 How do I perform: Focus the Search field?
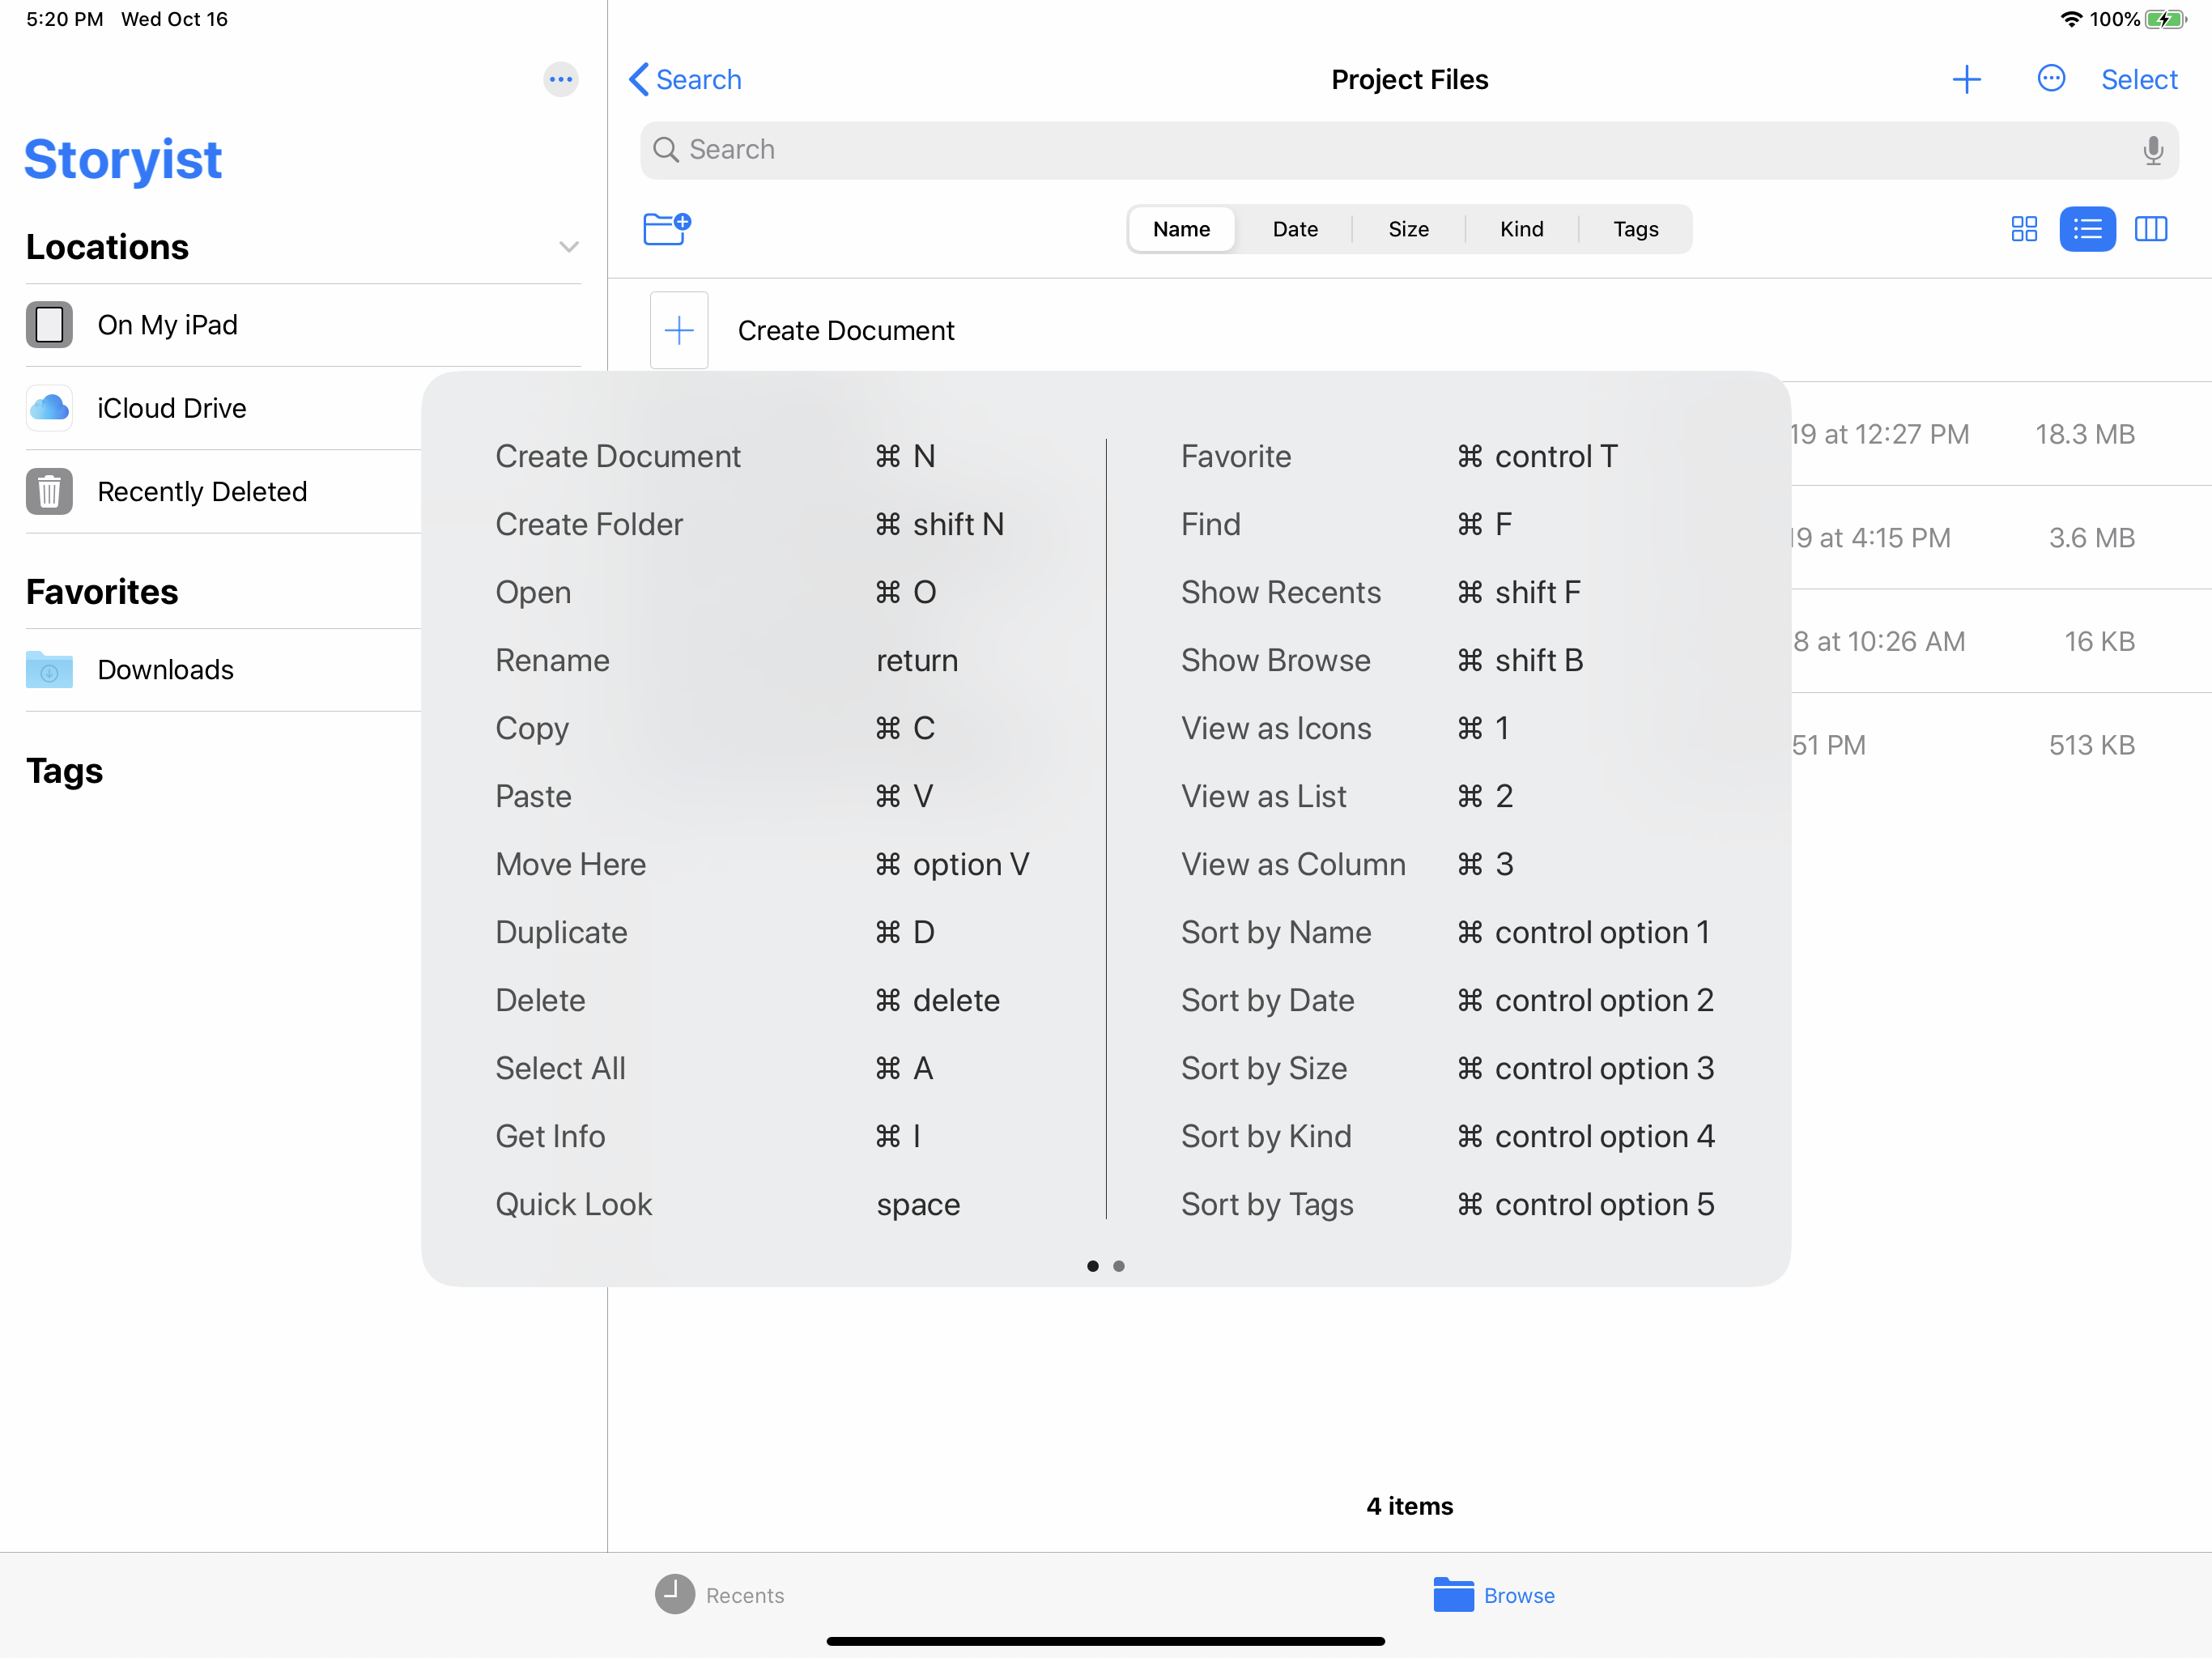(1409, 150)
